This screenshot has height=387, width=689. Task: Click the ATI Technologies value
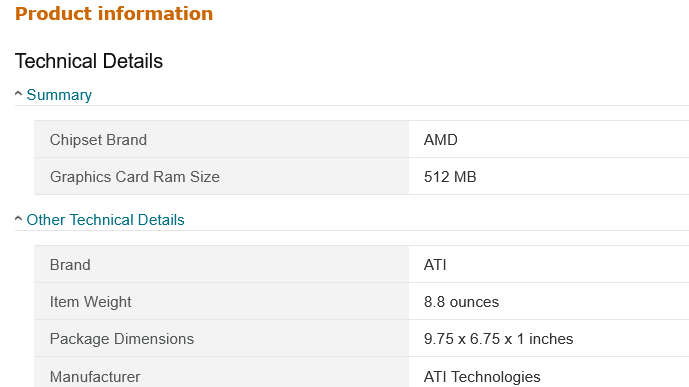482,376
